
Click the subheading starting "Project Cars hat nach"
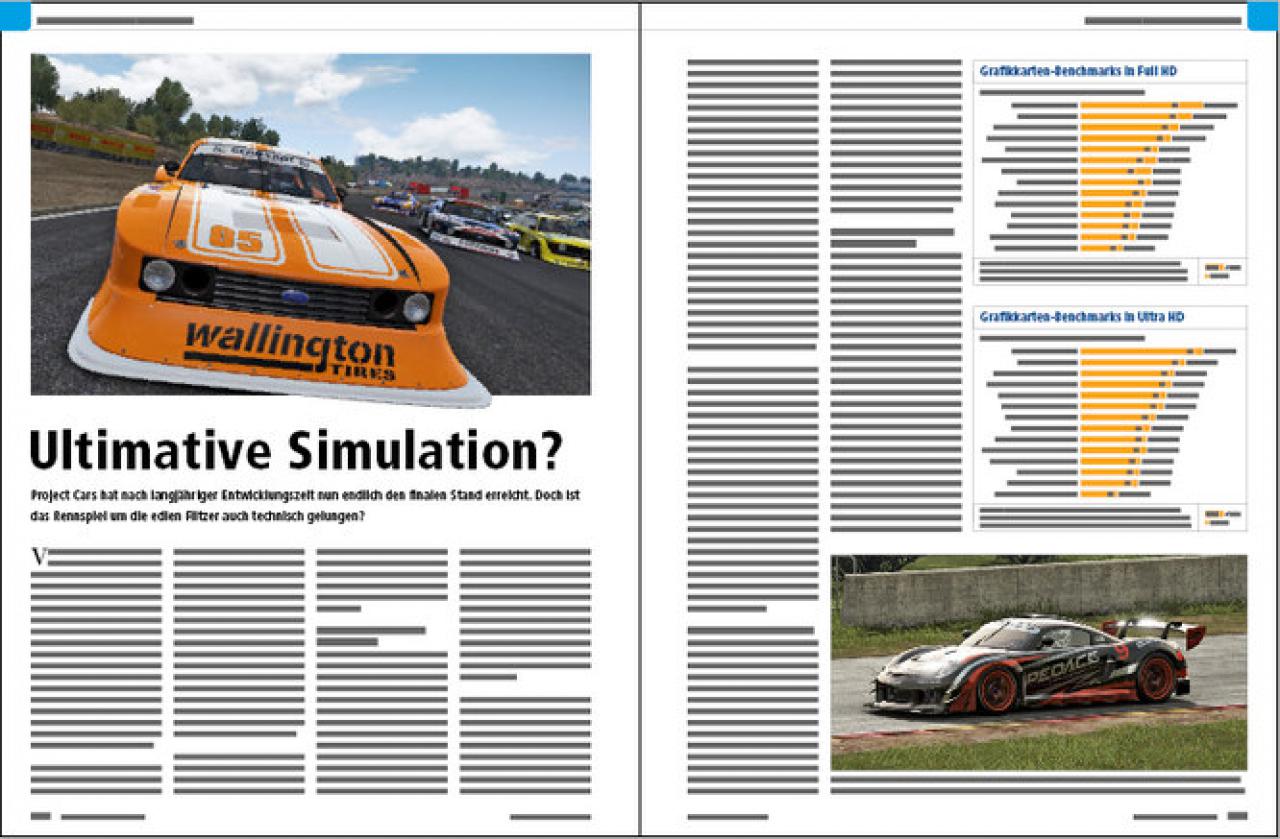(x=306, y=505)
